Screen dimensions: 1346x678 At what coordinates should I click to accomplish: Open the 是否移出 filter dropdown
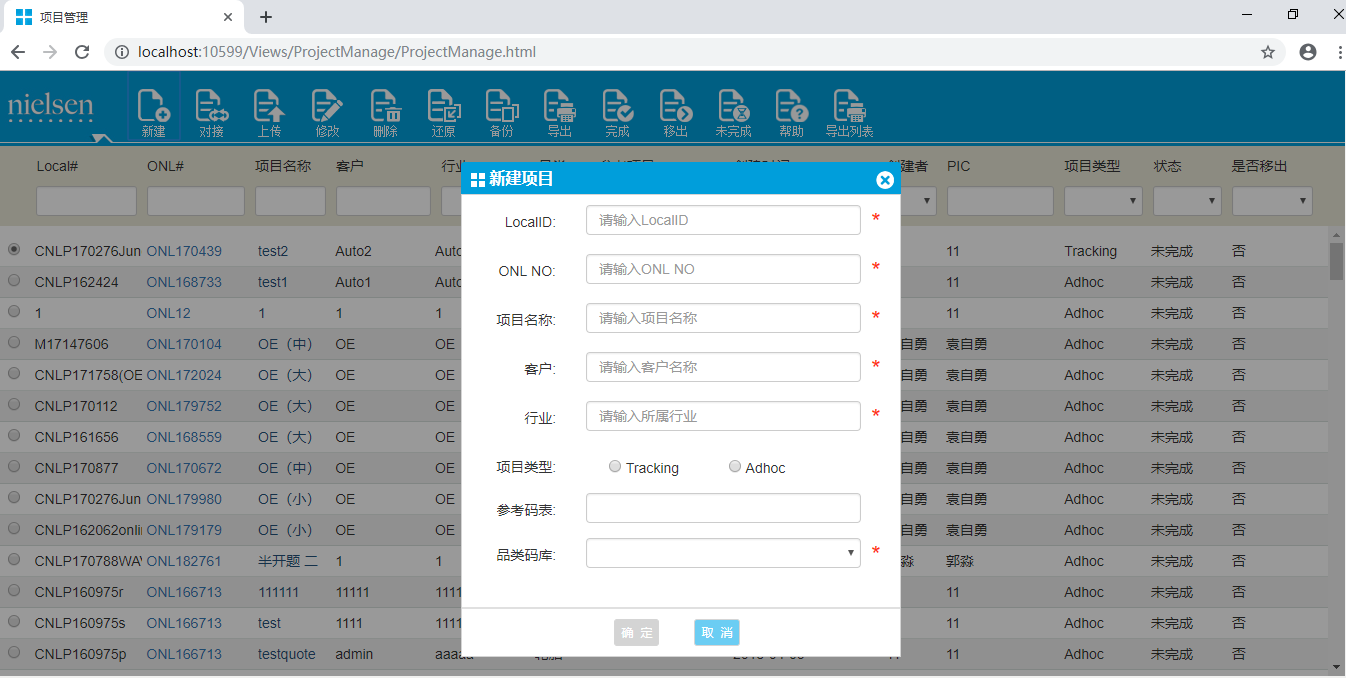1271,201
